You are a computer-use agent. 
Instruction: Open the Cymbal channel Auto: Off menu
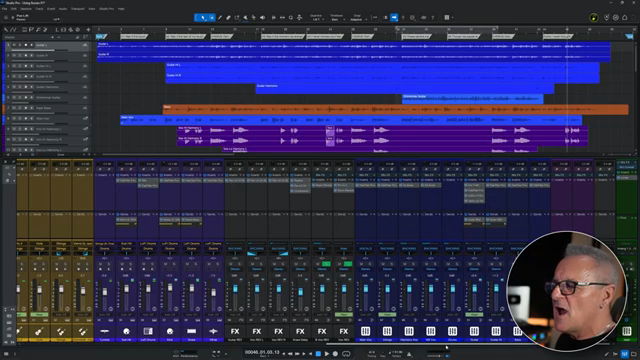(x=104, y=315)
